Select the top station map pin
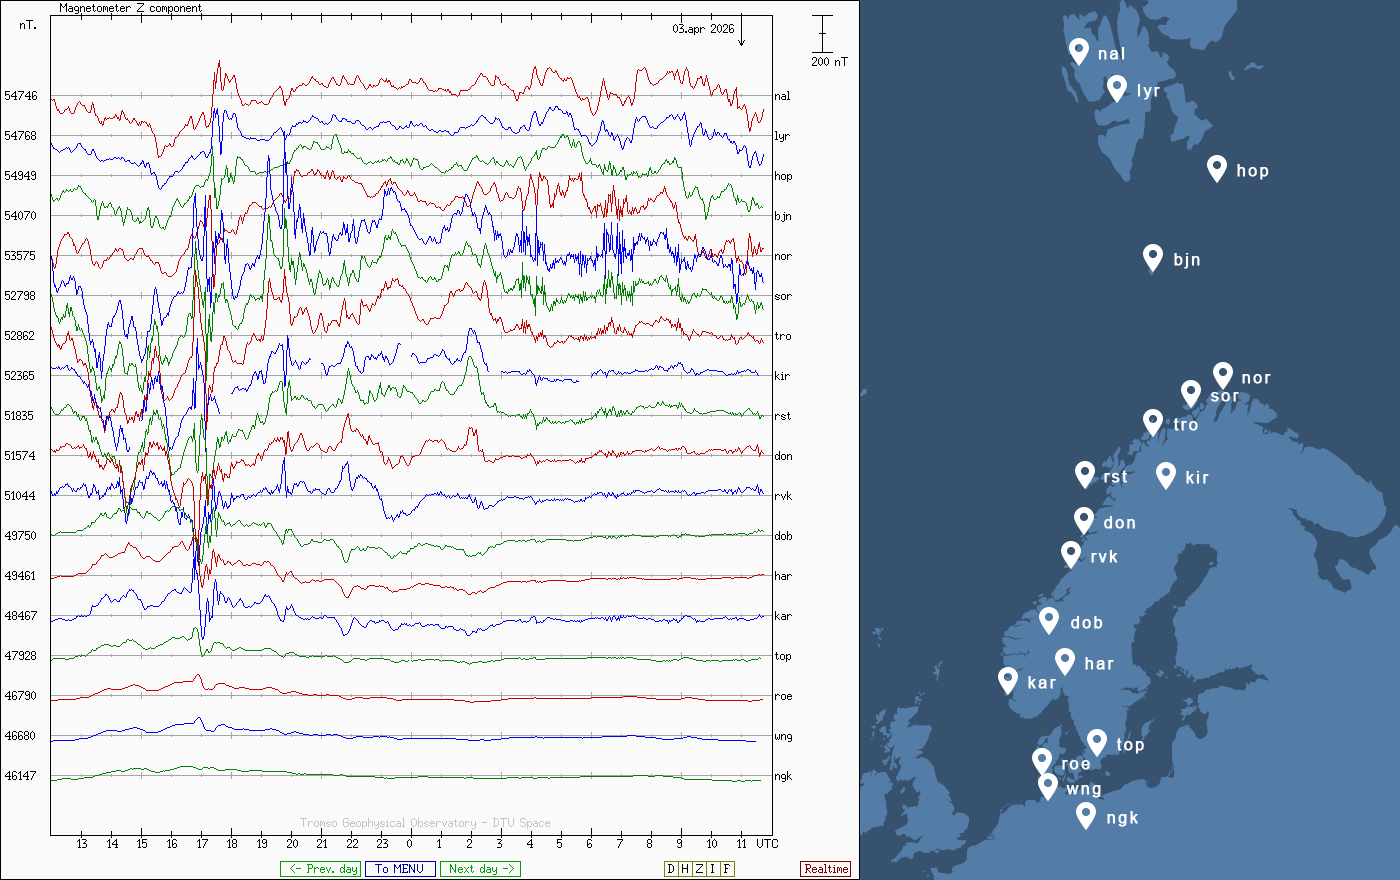 point(1096,742)
